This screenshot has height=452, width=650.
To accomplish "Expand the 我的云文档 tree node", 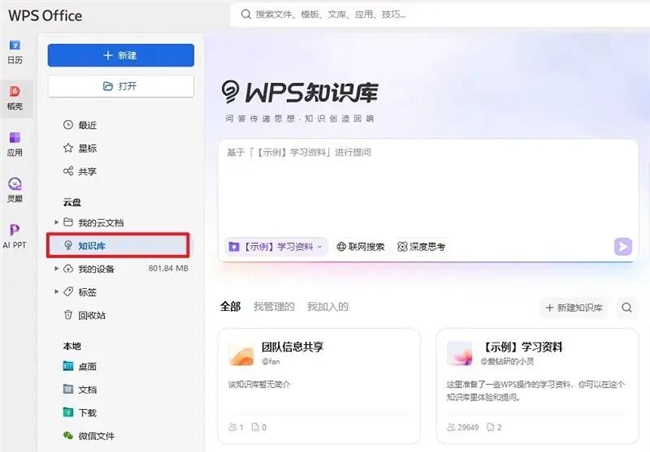I will [56, 222].
